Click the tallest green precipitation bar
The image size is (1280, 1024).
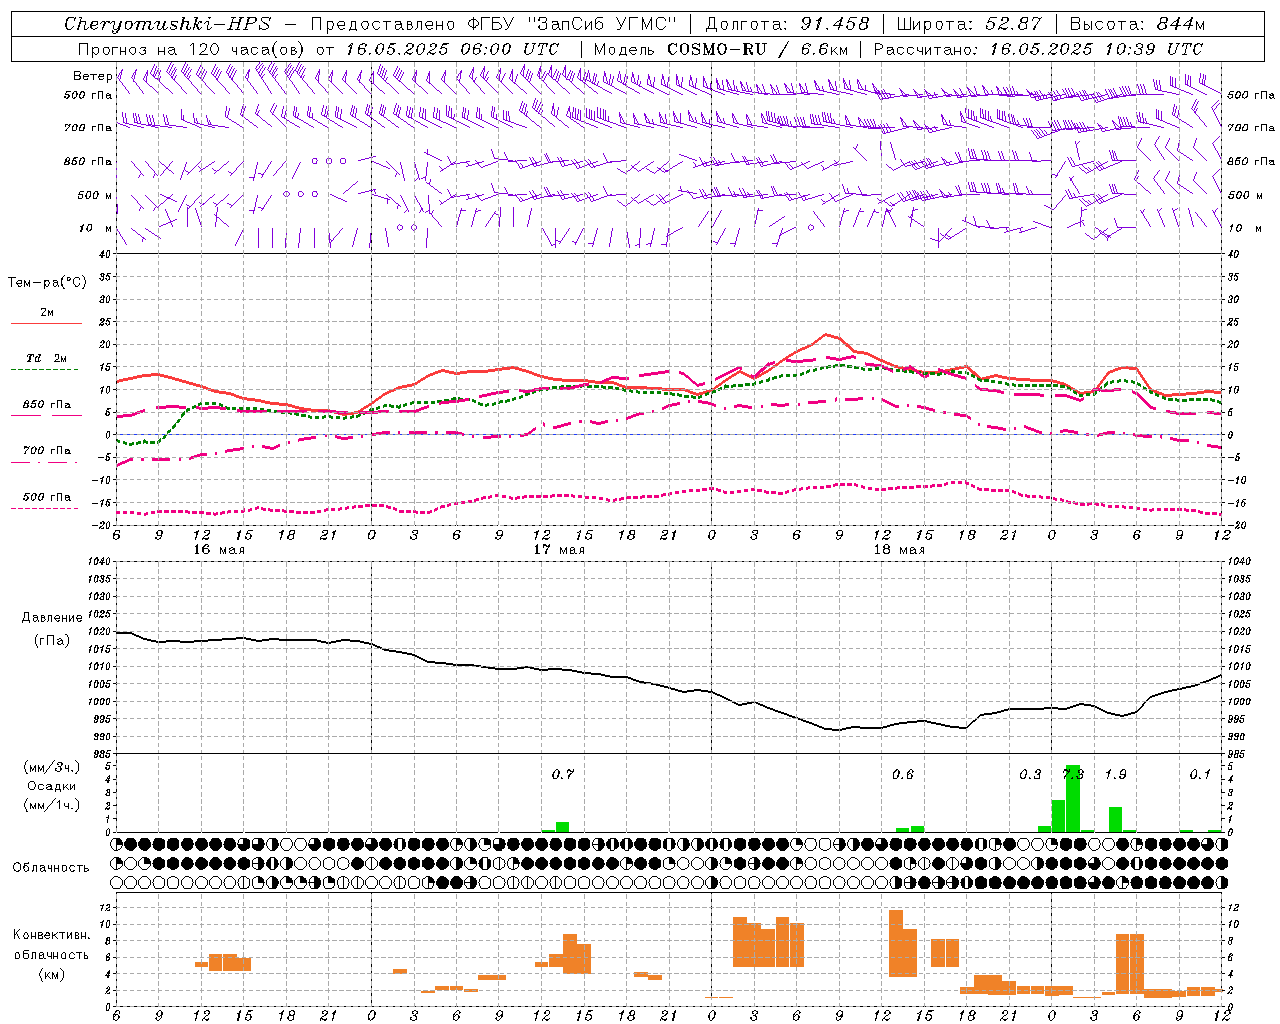pos(1073,798)
